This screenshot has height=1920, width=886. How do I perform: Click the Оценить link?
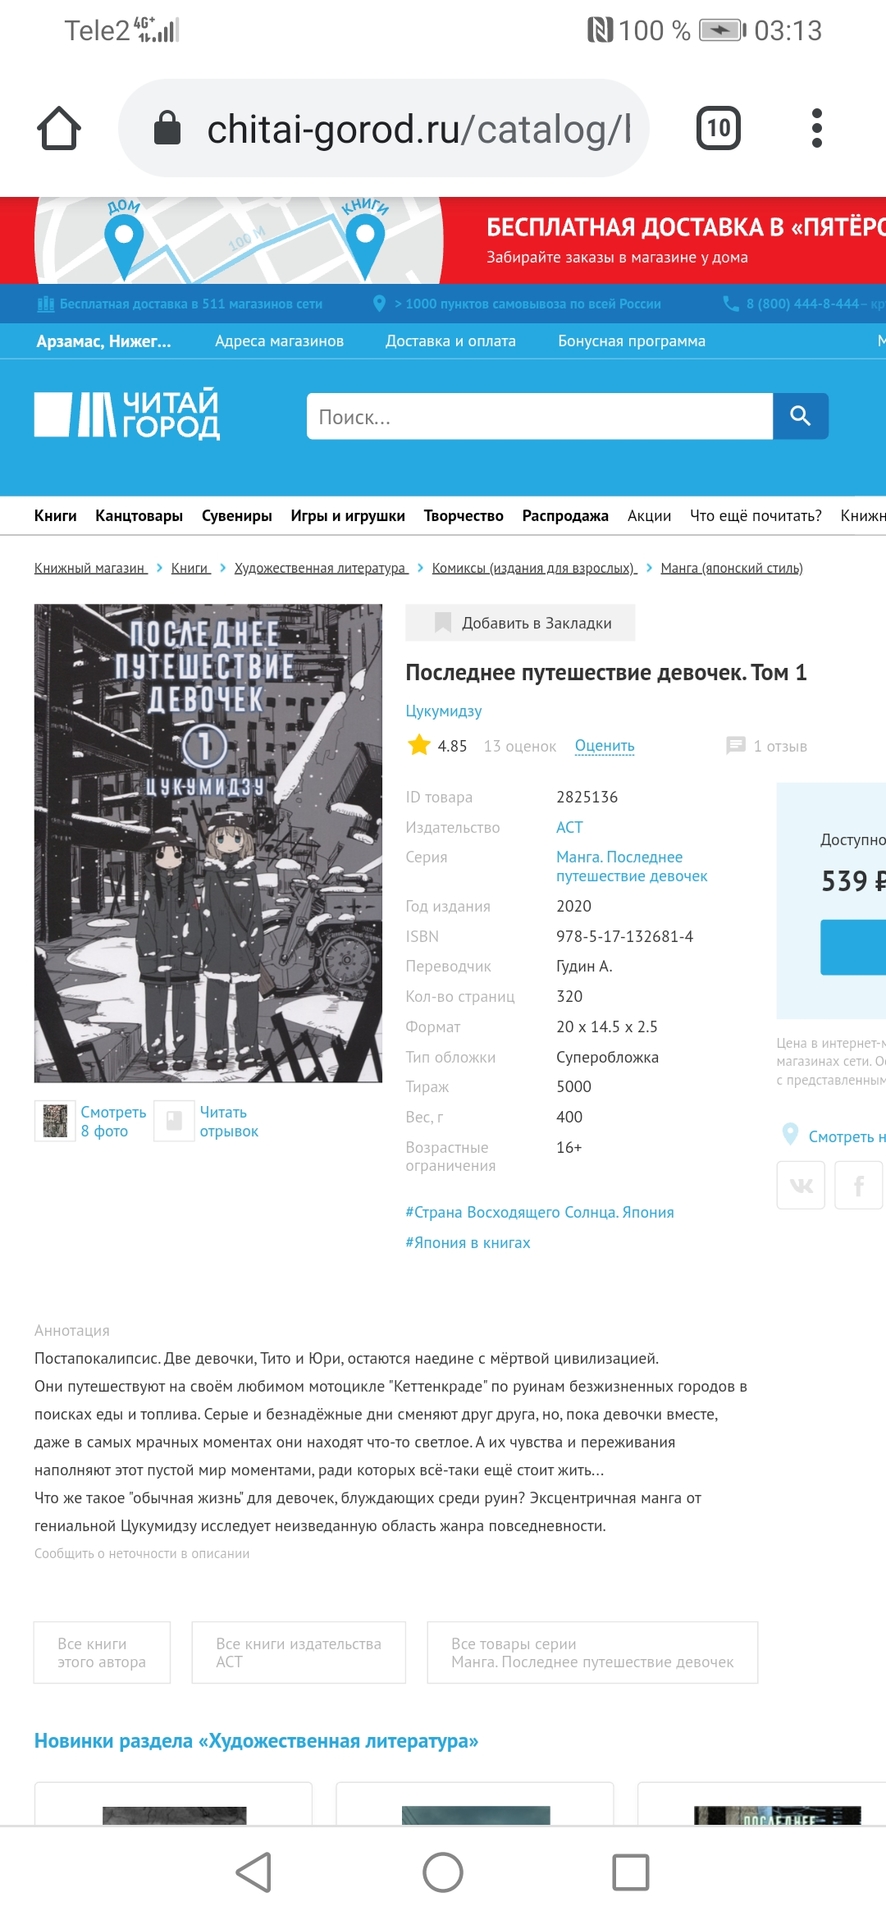pyautogui.click(x=605, y=746)
